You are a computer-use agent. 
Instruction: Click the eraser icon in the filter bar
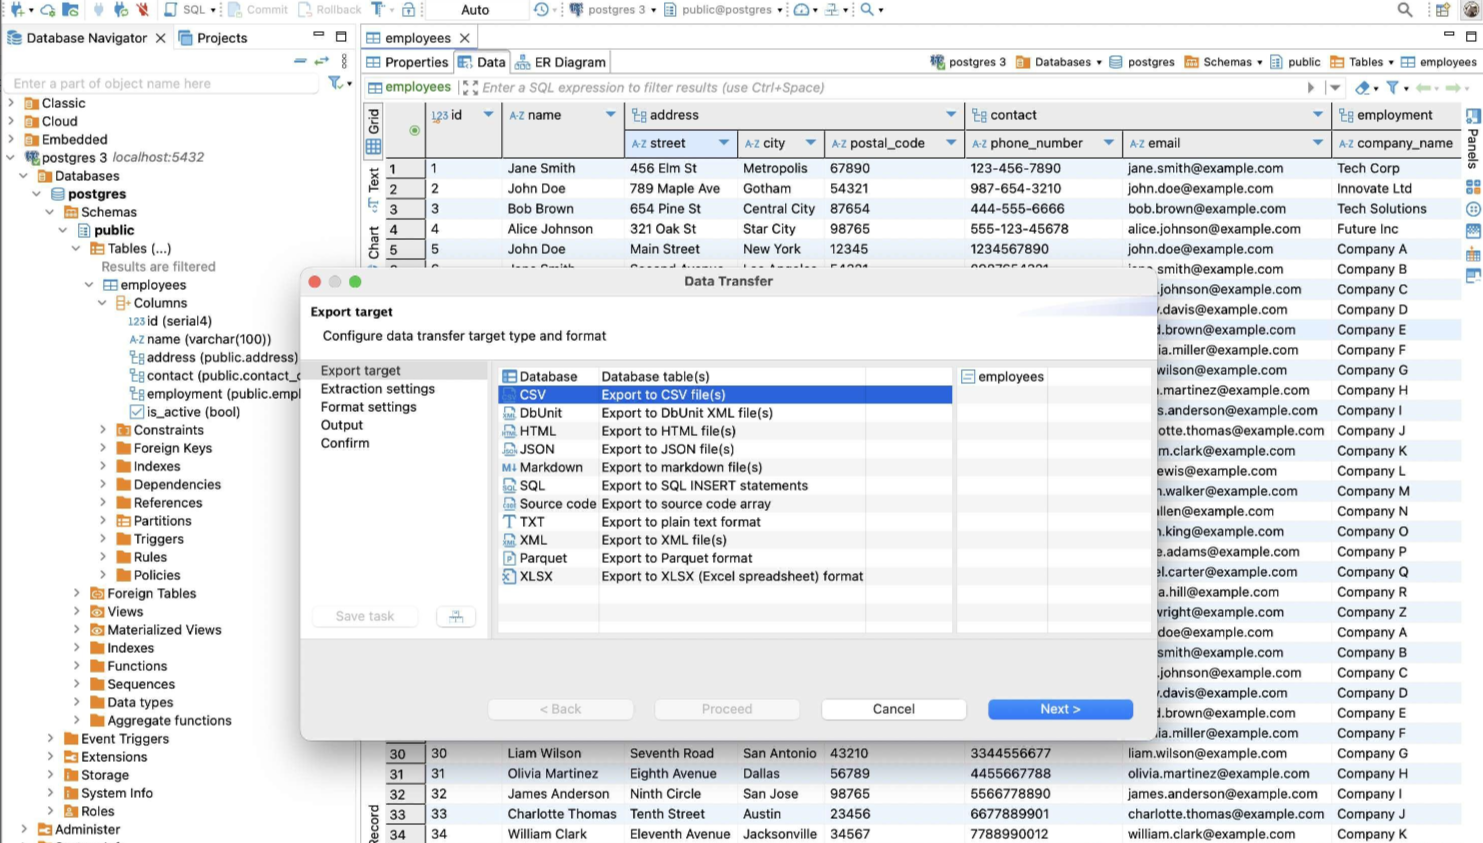click(1362, 88)
